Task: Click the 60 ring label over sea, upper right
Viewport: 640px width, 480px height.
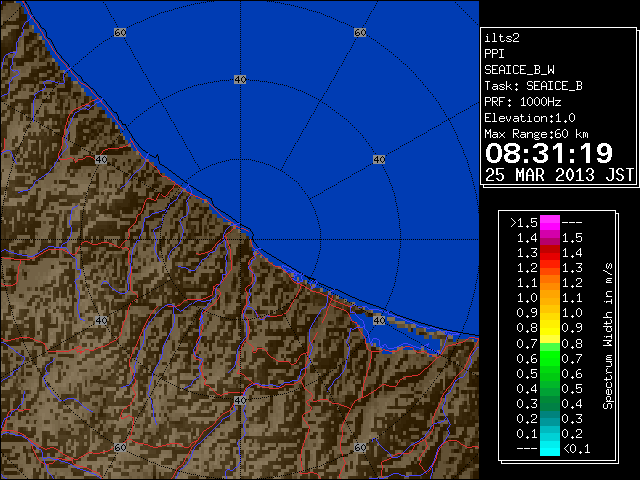Action: (x=360, y=33)
